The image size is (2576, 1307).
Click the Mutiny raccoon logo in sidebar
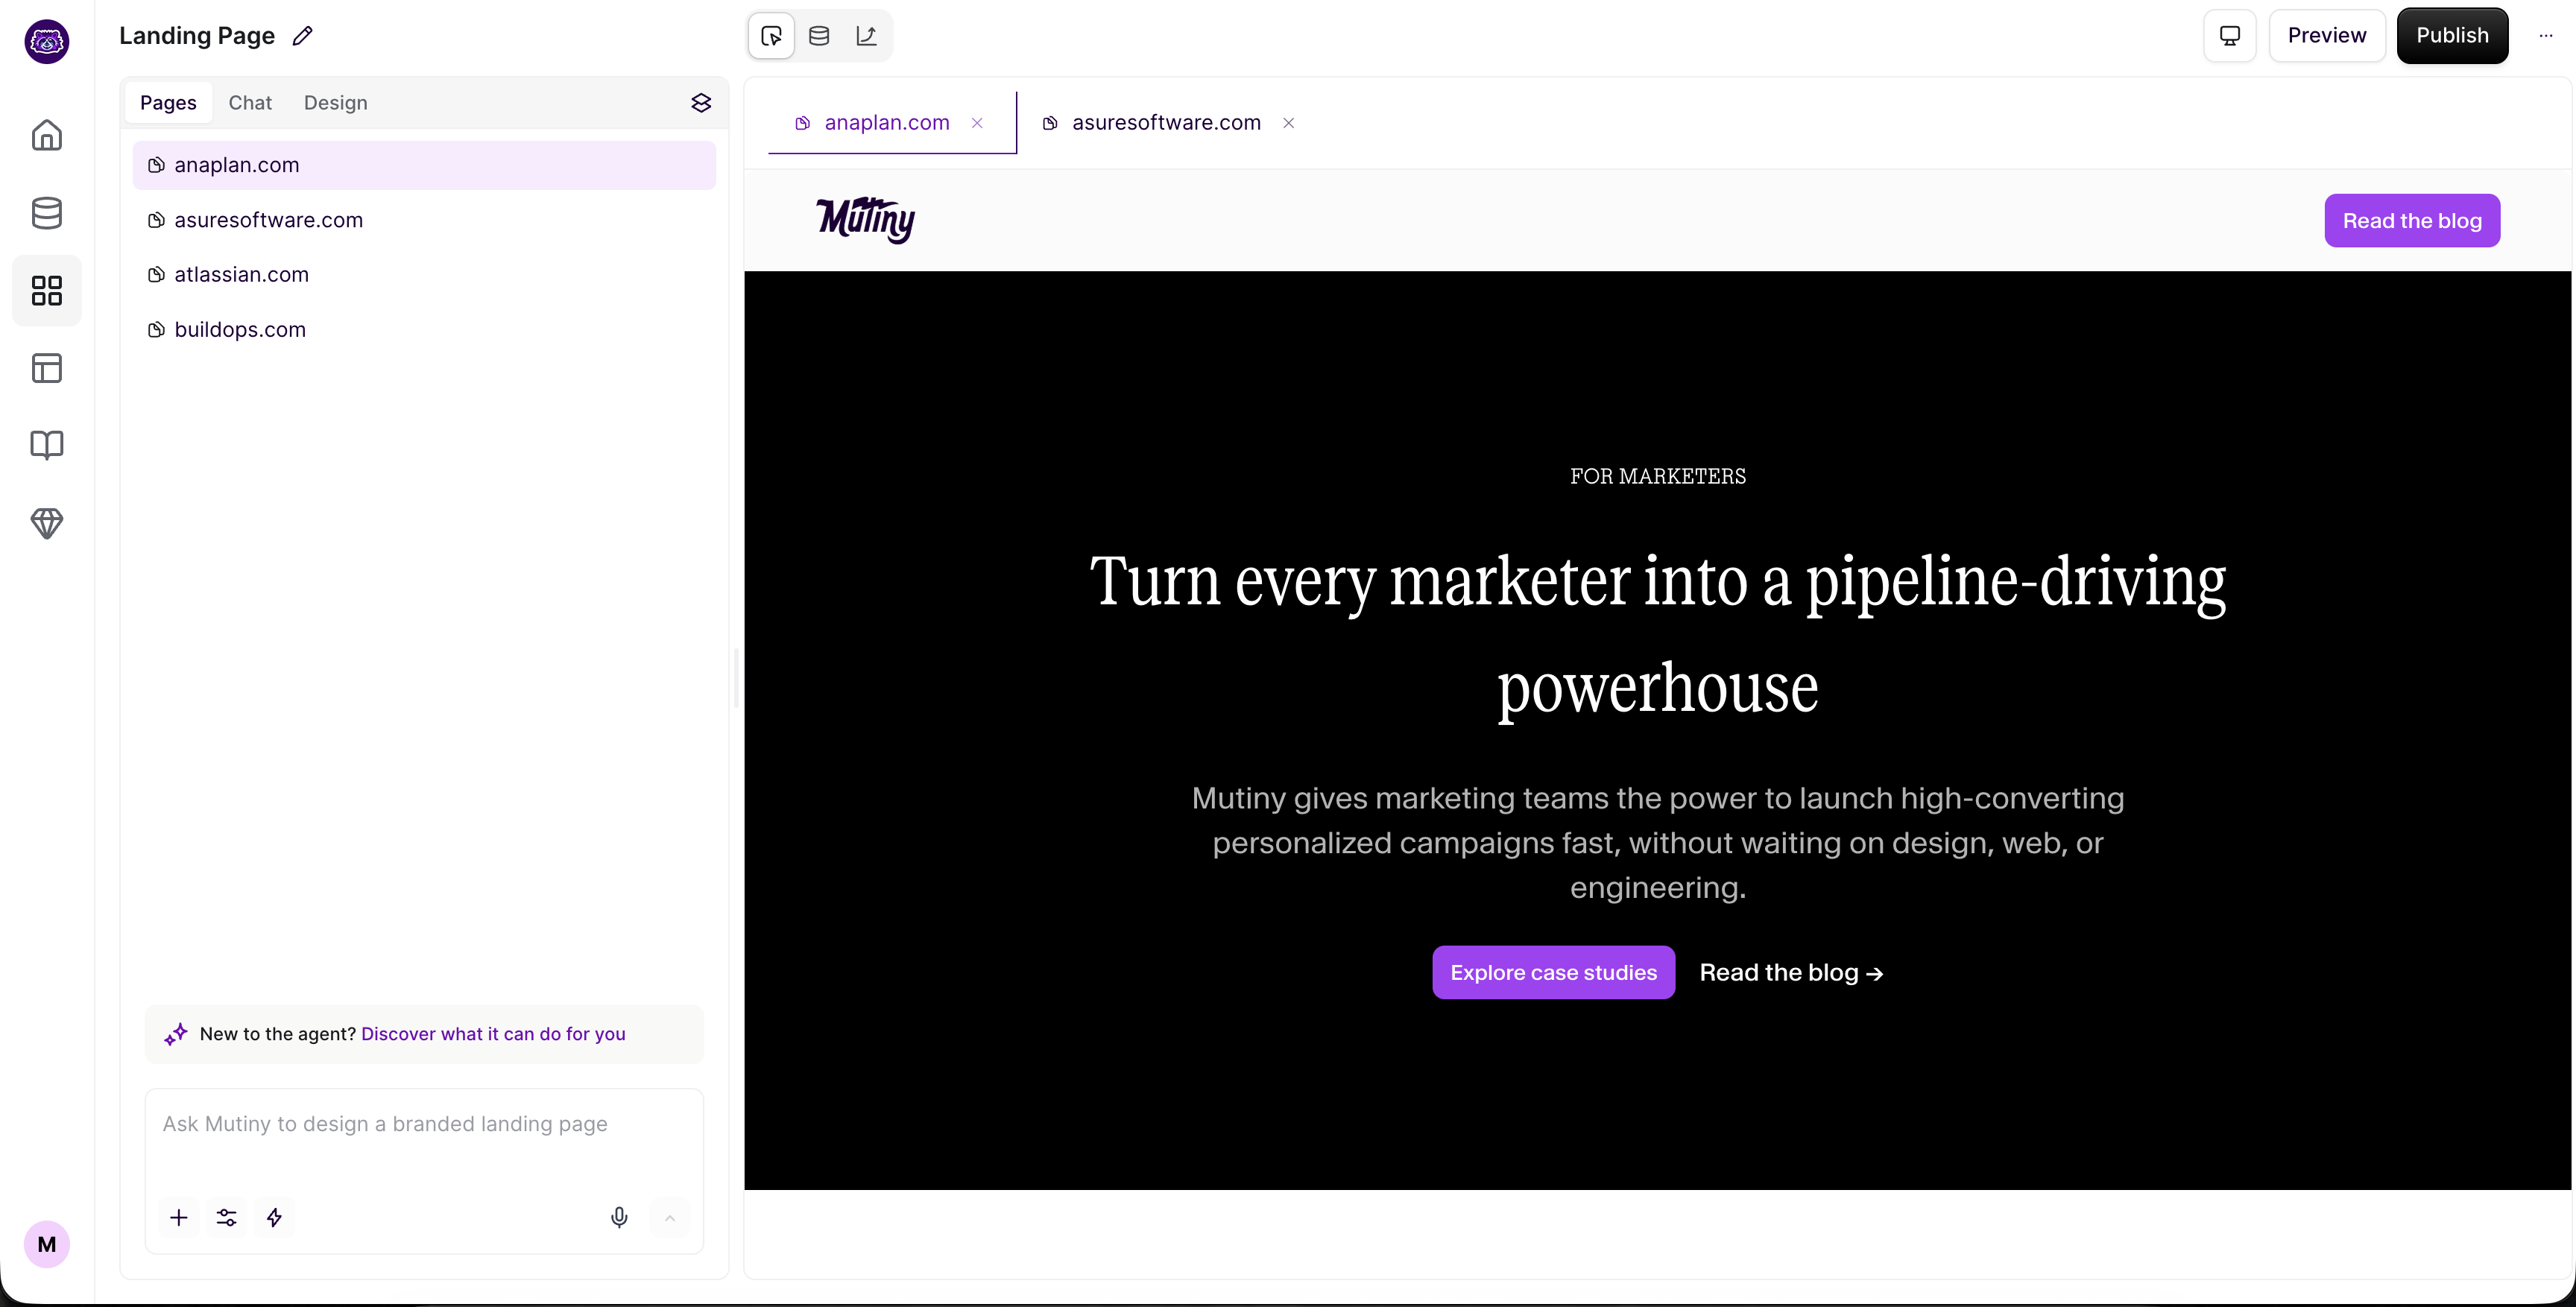[47, 41]
